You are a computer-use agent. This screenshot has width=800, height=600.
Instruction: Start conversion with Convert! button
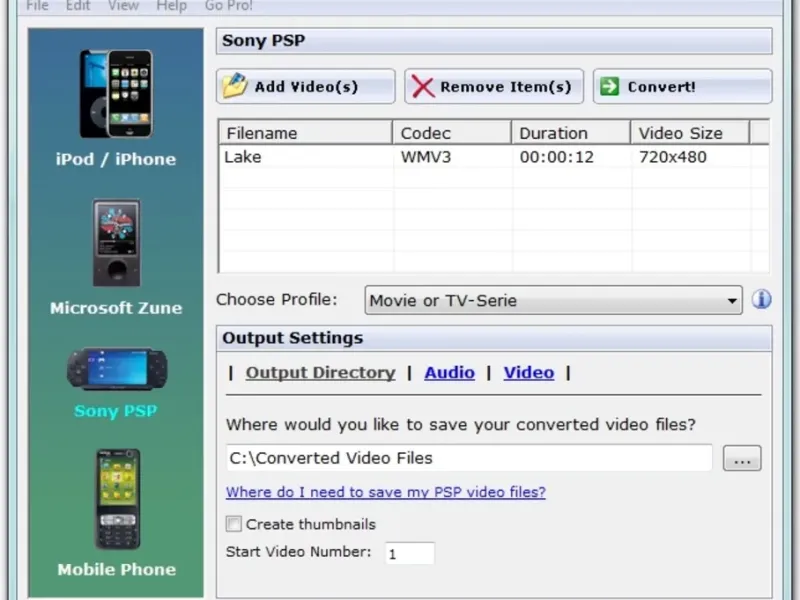click(683, 87)
